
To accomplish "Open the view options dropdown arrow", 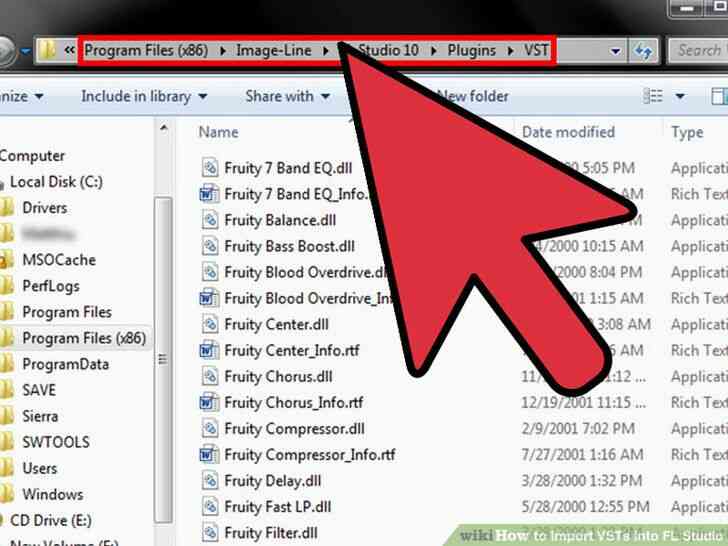I will click(x=680, y=97).
